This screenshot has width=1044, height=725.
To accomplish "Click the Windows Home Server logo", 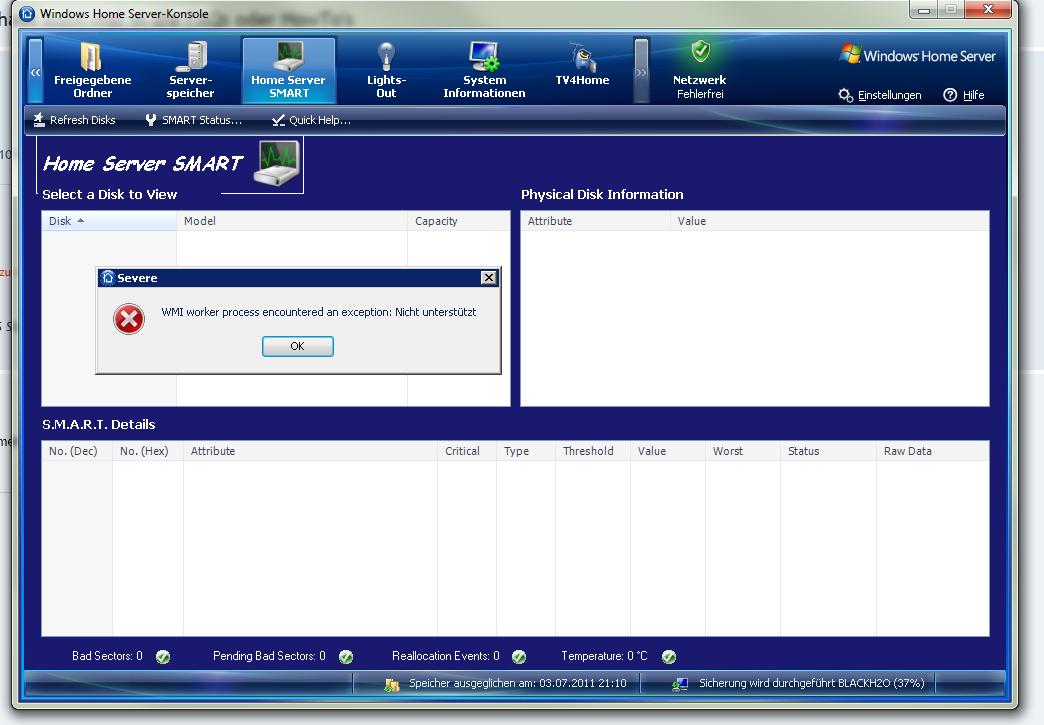I will tap(918, 55).
